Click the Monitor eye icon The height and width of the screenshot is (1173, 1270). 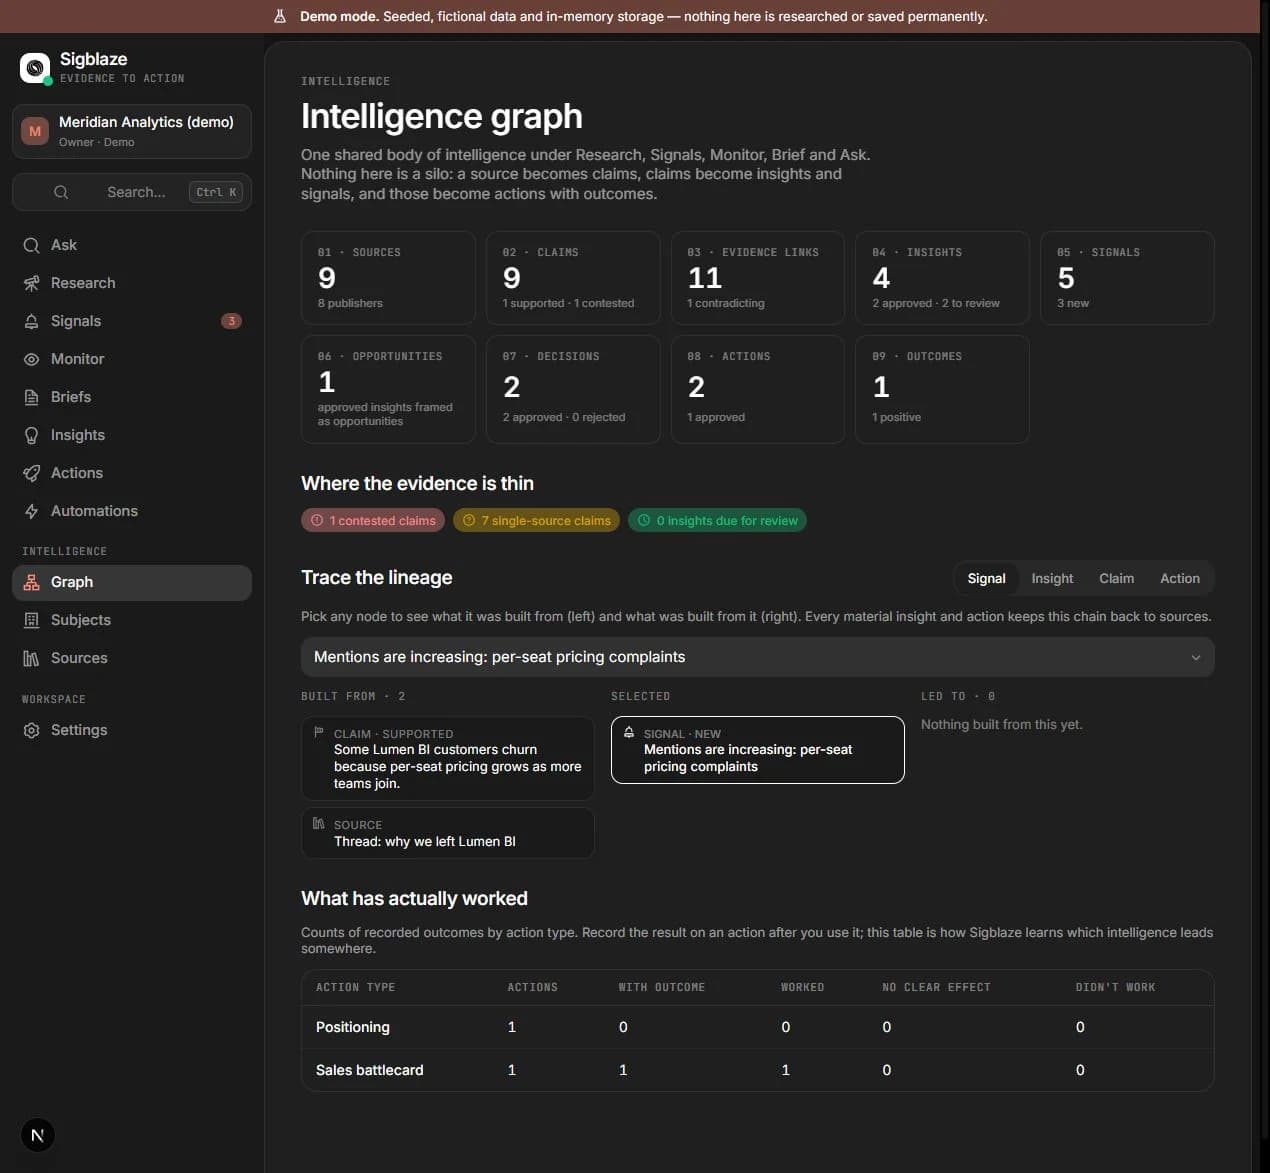(32, 359)
